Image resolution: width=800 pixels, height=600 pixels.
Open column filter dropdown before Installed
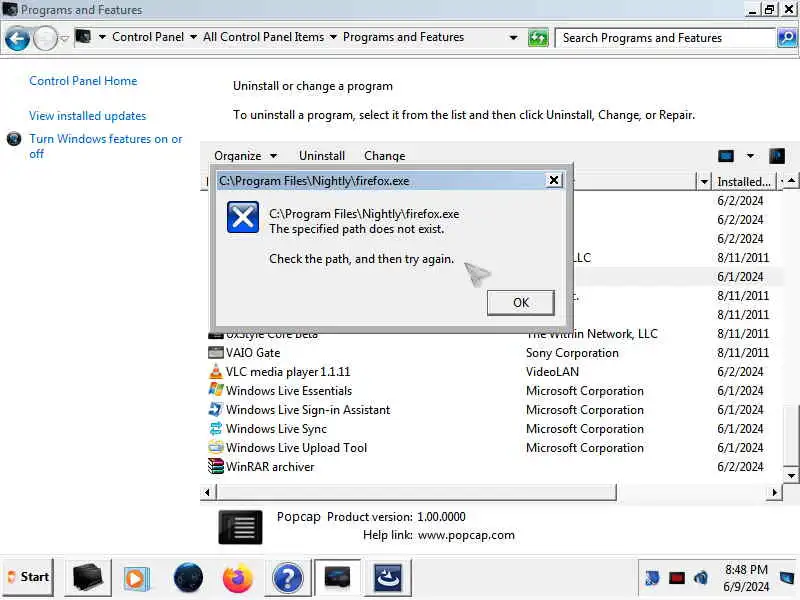tap(704, 182)
